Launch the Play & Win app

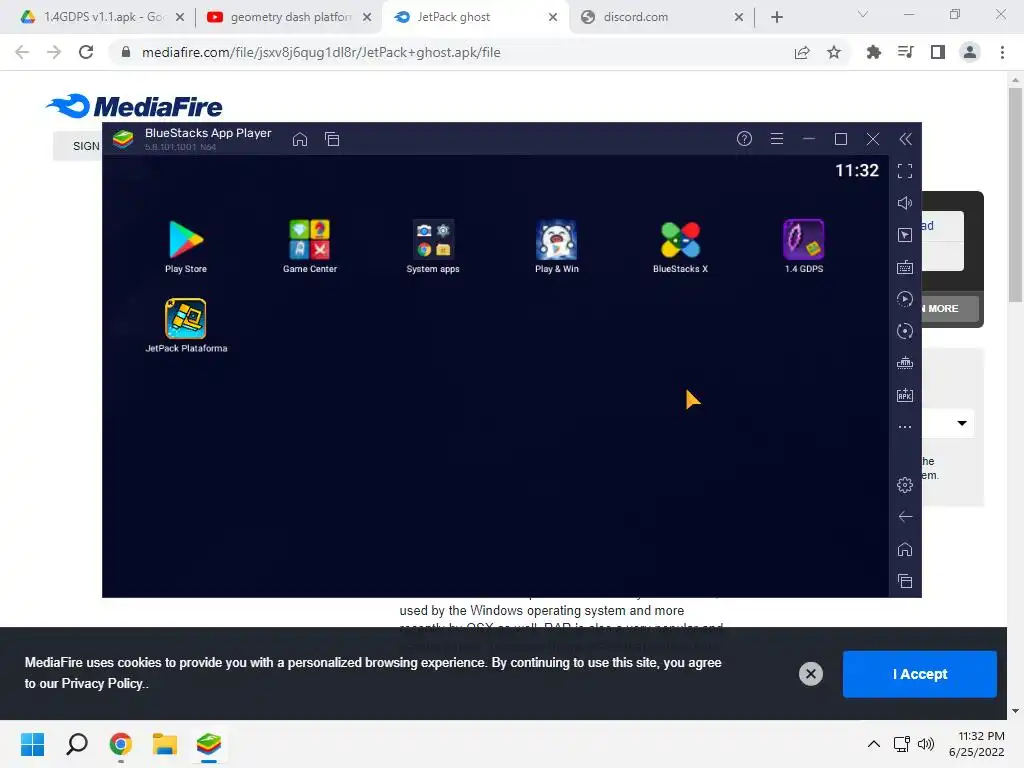[556, 246]
